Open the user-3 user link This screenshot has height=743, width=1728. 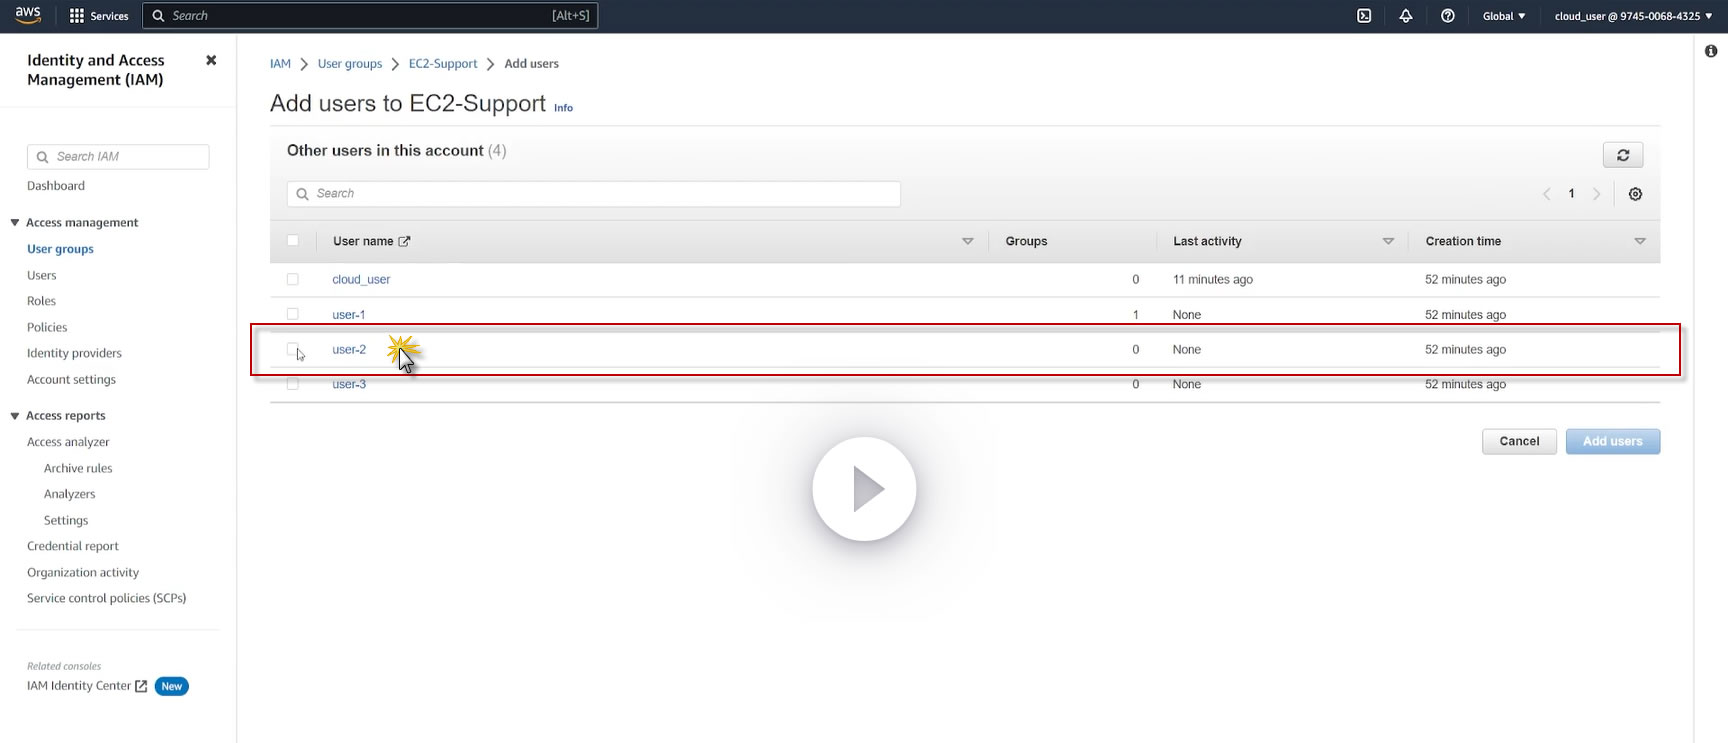tap(349, 385)
